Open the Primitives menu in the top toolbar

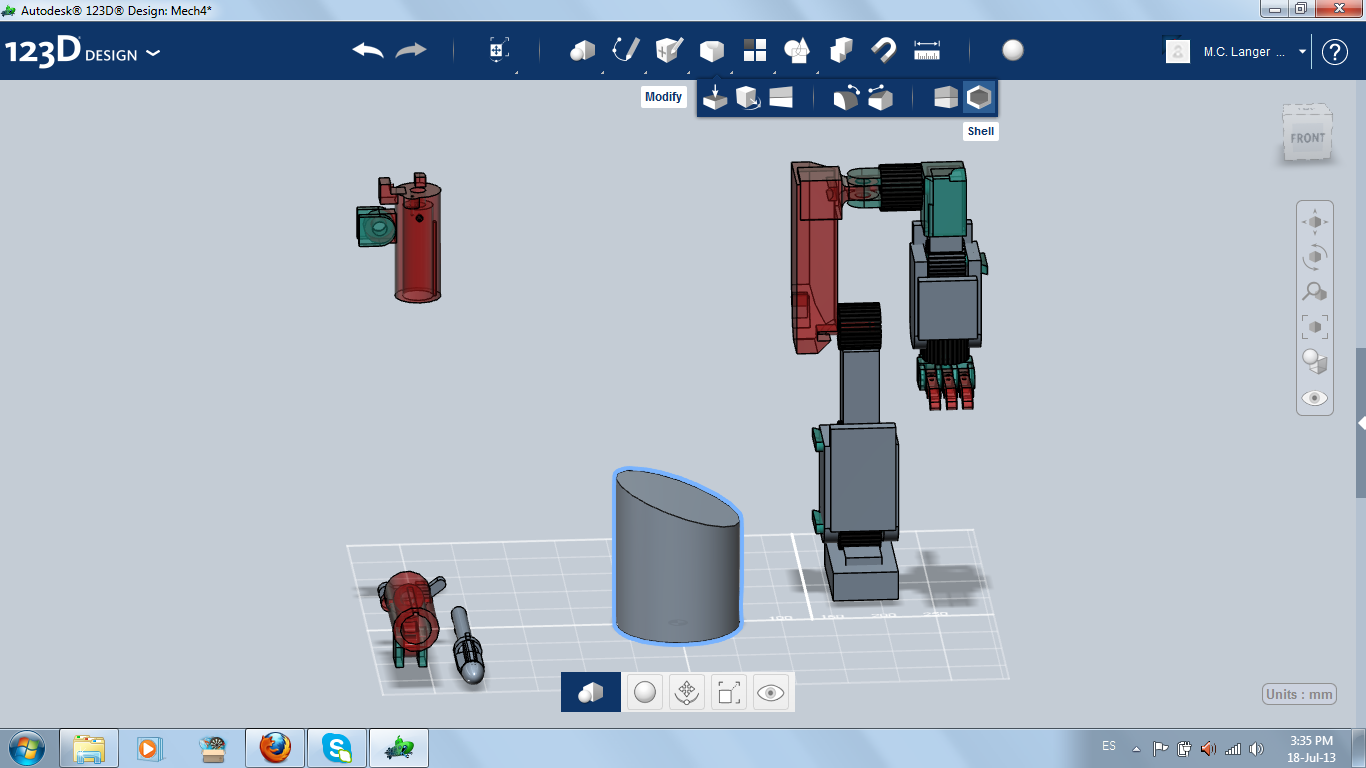pyautogui.click(x=583, y=50)
